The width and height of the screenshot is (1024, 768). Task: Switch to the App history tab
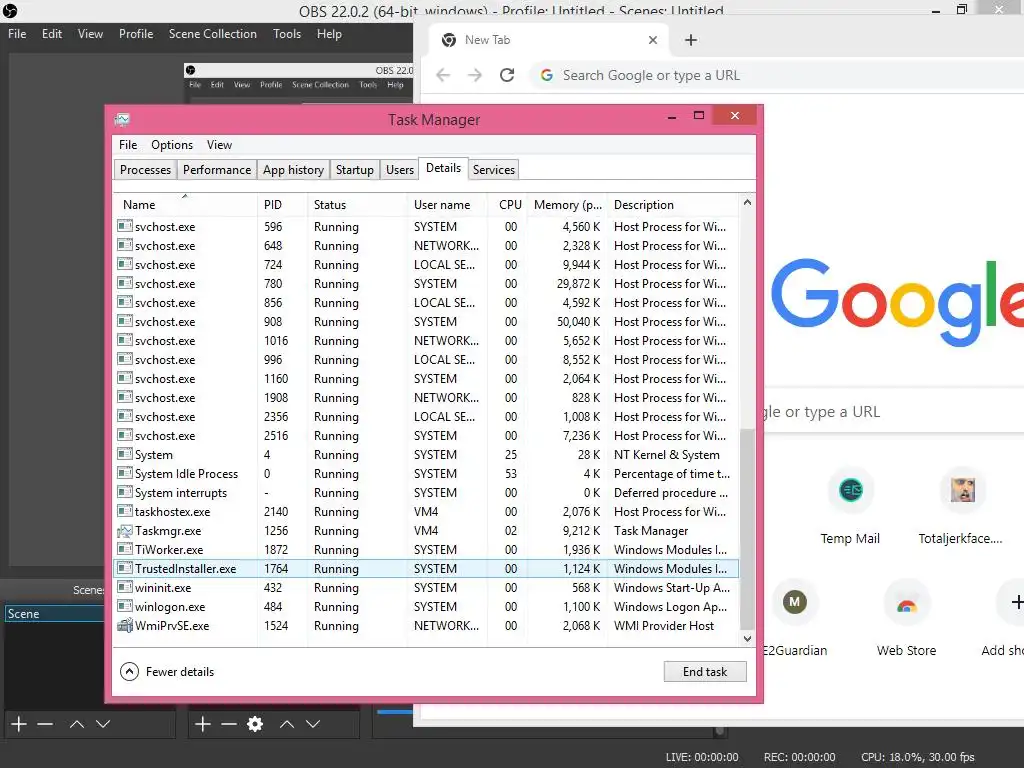293,170
